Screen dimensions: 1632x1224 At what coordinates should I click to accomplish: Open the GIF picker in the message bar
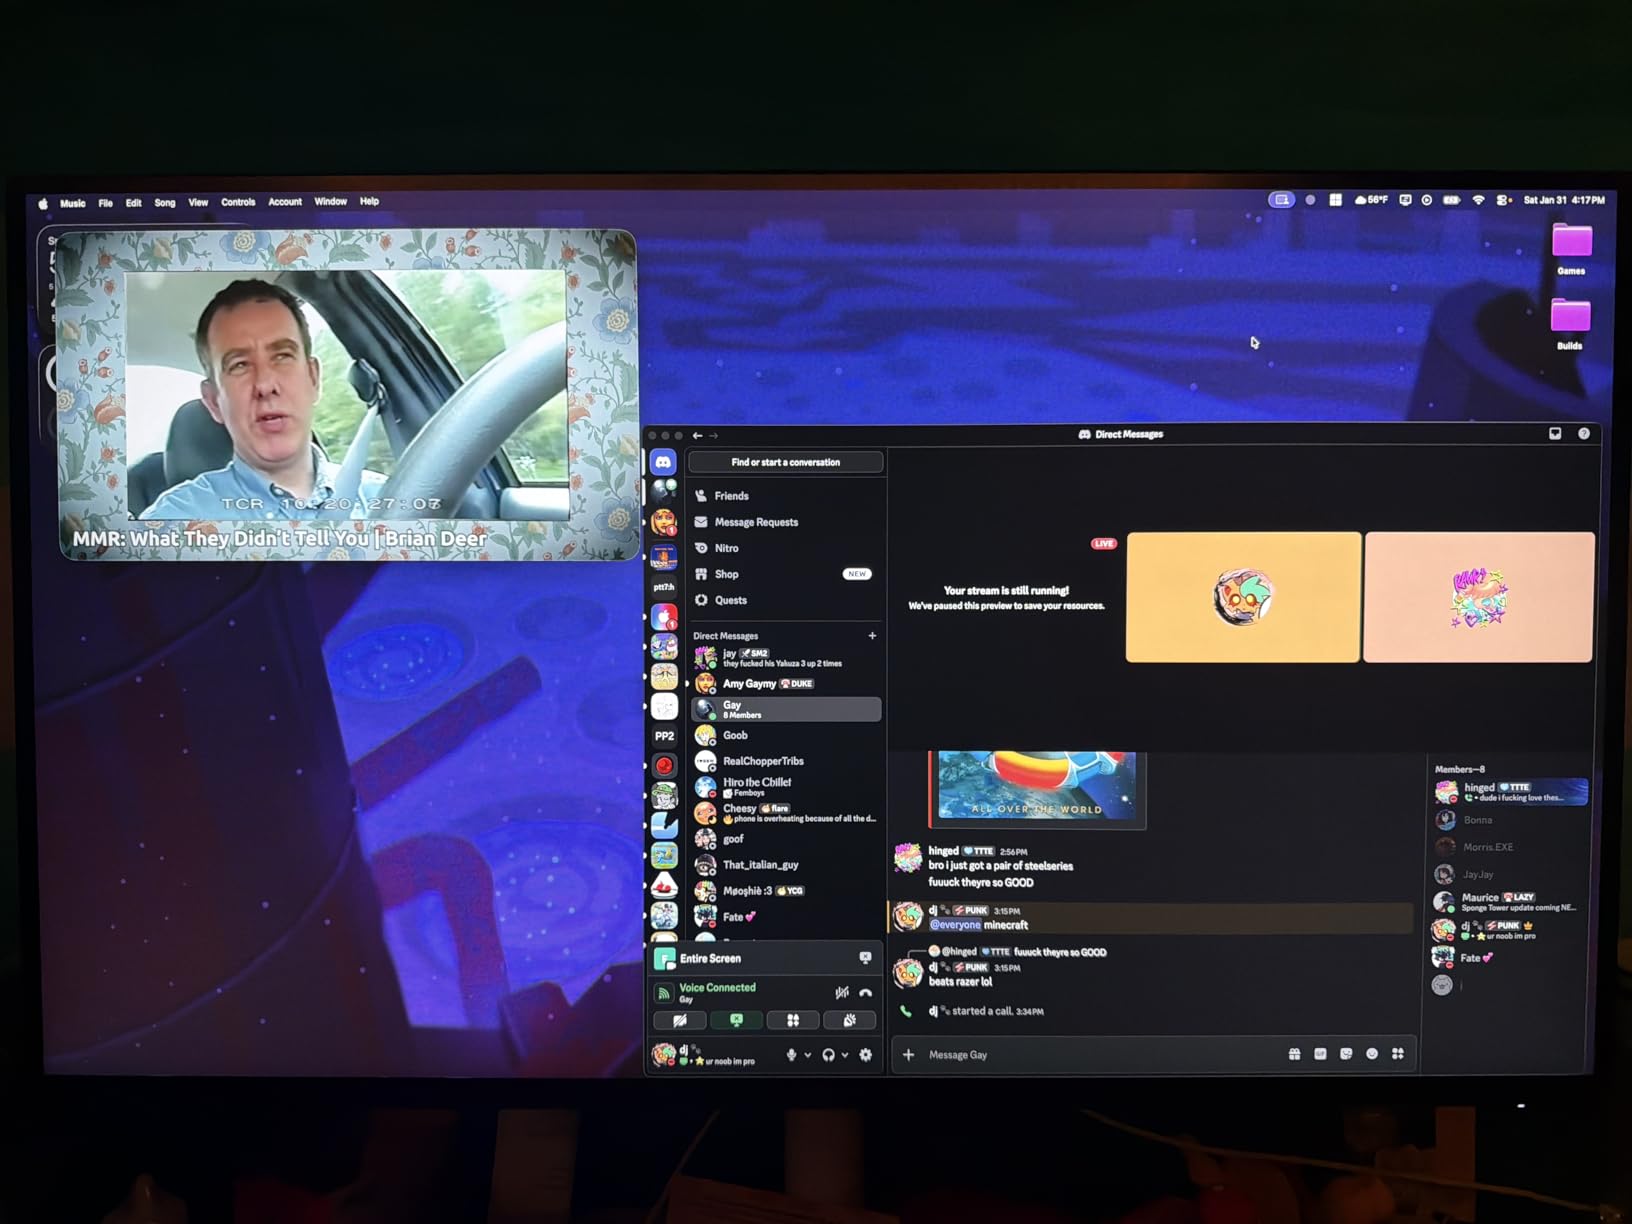[1321, 1053]
